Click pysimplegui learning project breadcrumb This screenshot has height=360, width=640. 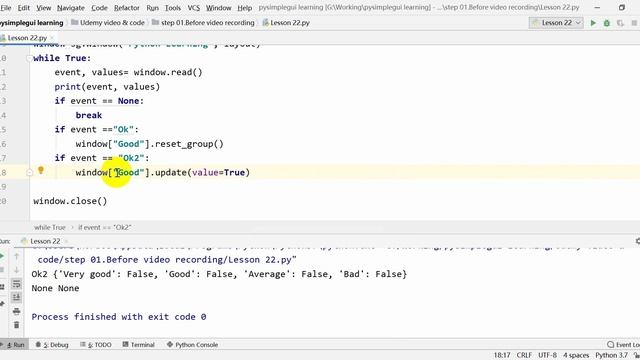(x=32, y=23)
